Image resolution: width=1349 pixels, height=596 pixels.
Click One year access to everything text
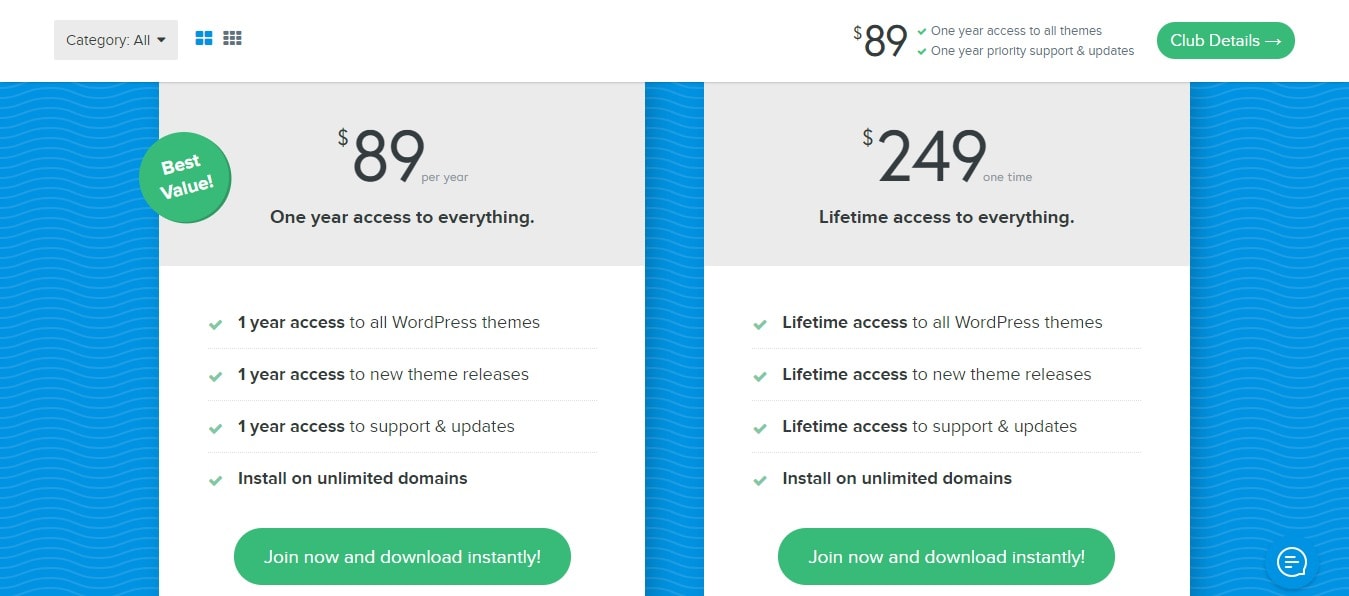point(402,217)
